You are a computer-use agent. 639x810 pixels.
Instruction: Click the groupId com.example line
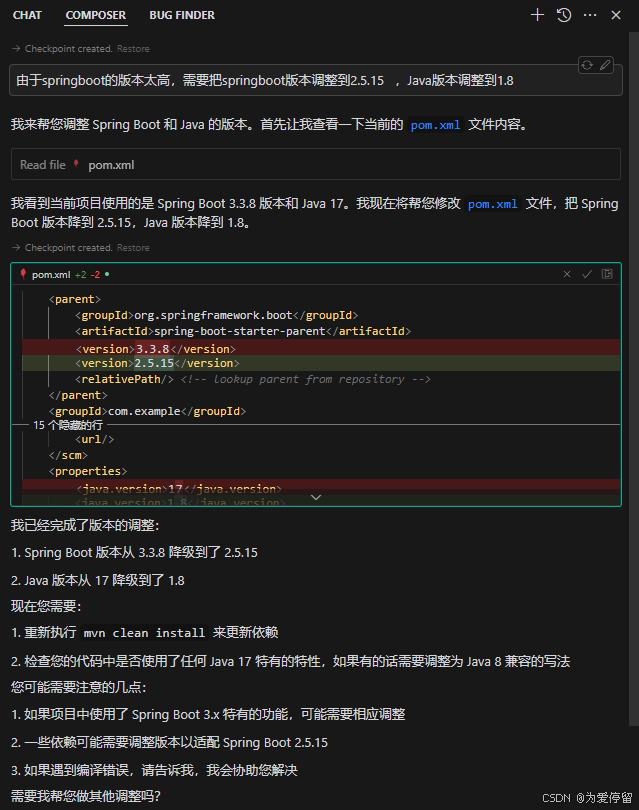pyautogui.click(x=147, y=411)
